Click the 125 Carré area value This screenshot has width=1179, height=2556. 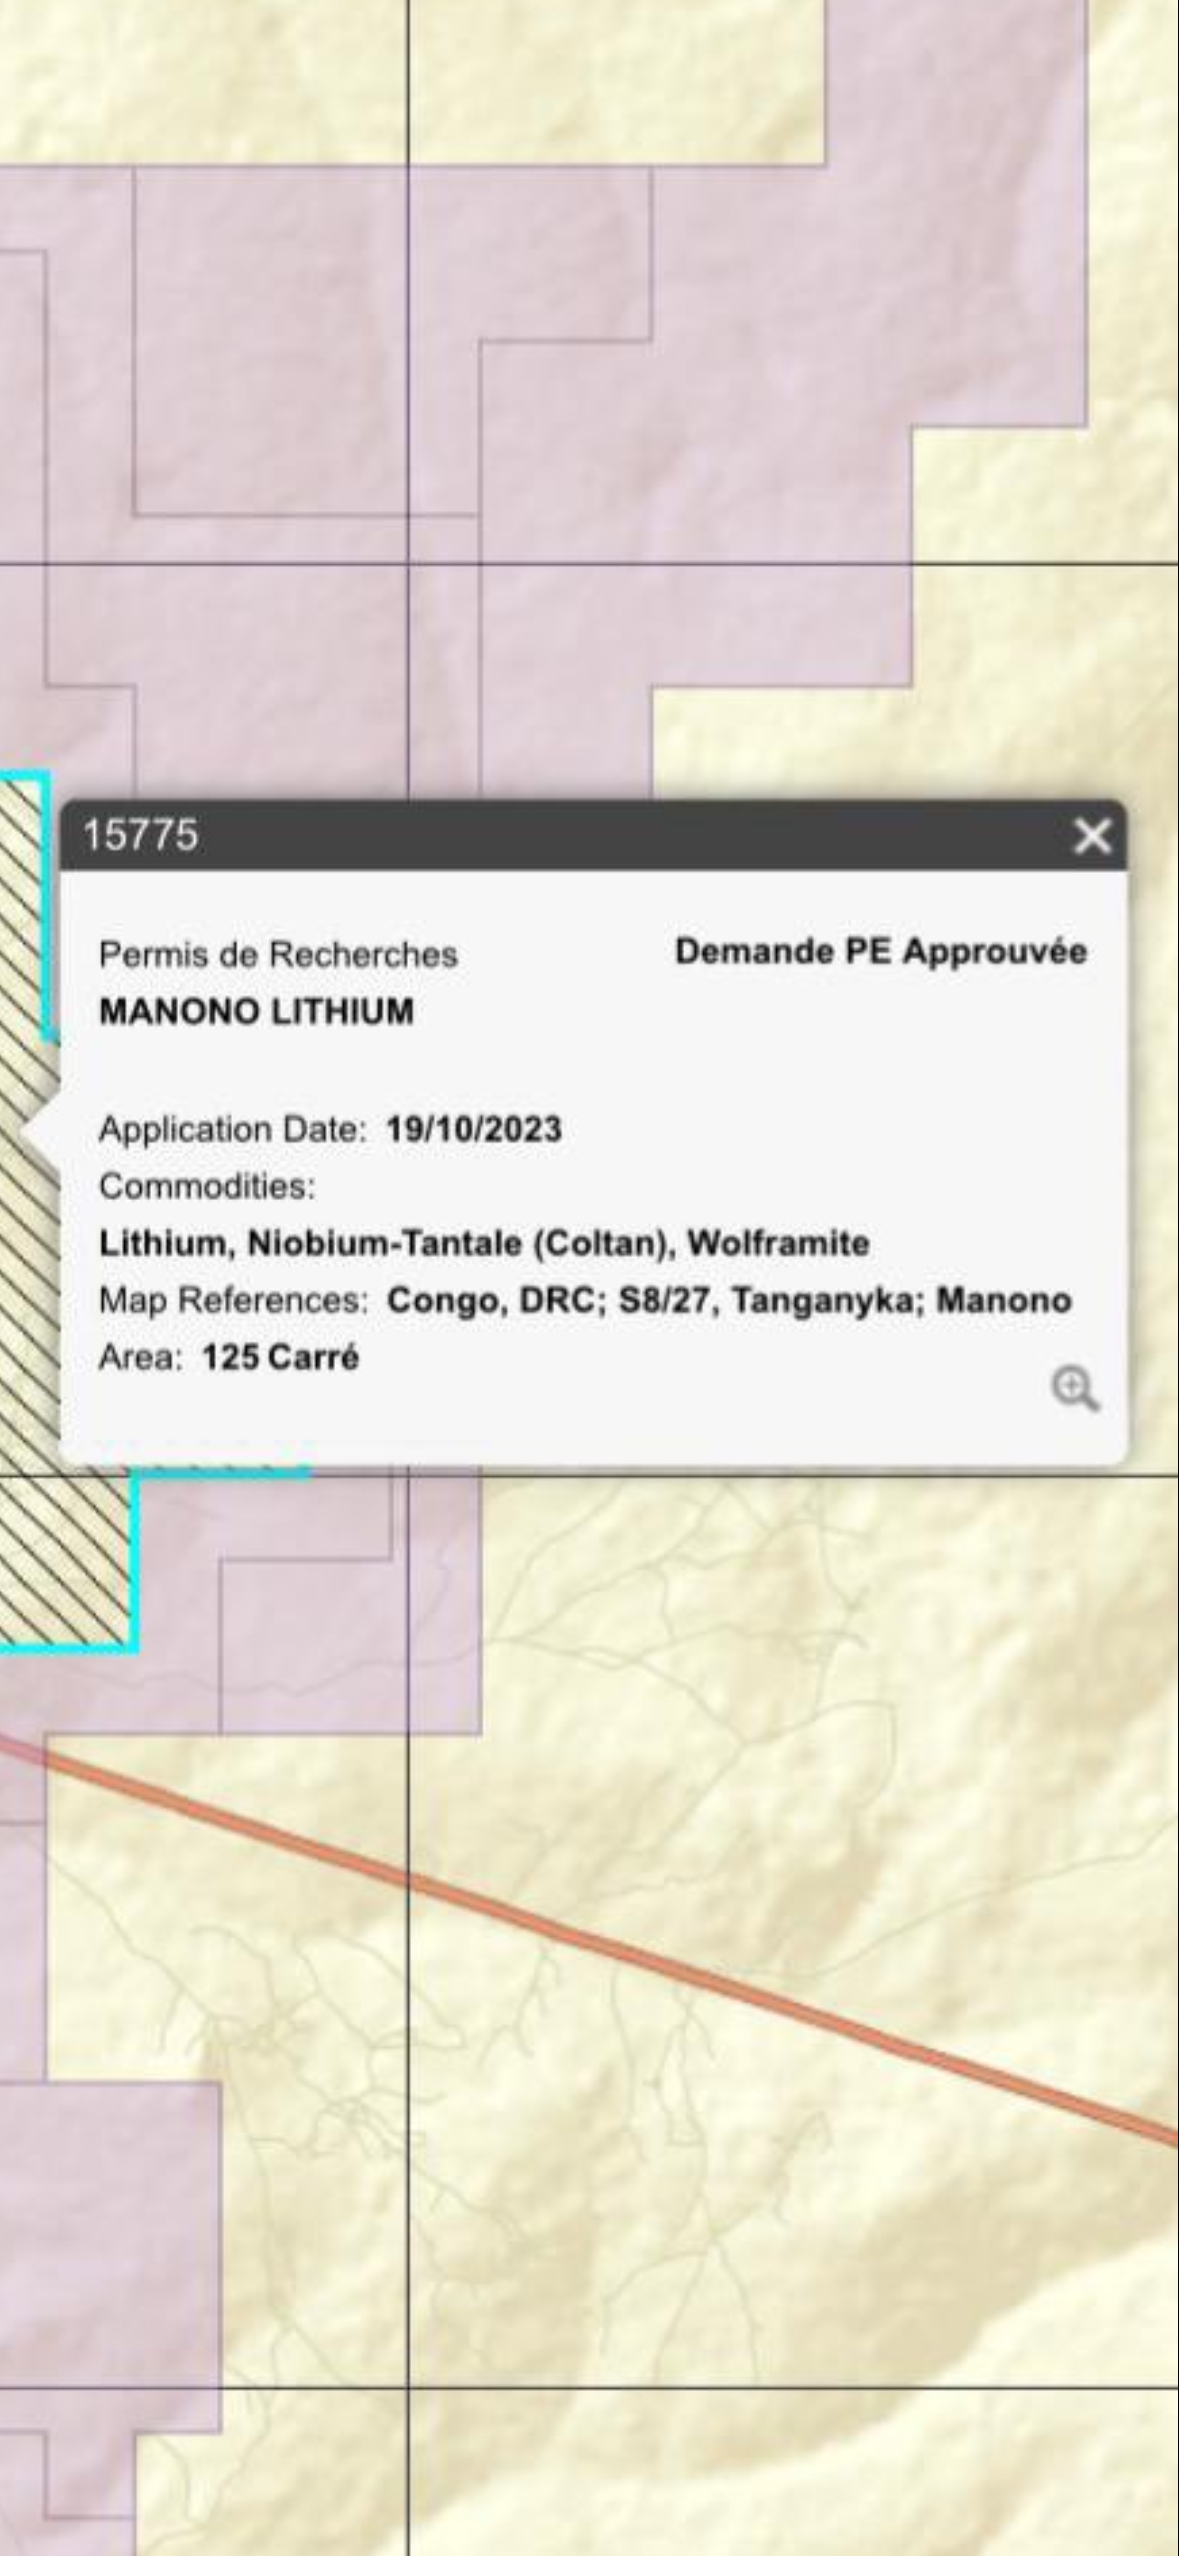(280, 1358)
